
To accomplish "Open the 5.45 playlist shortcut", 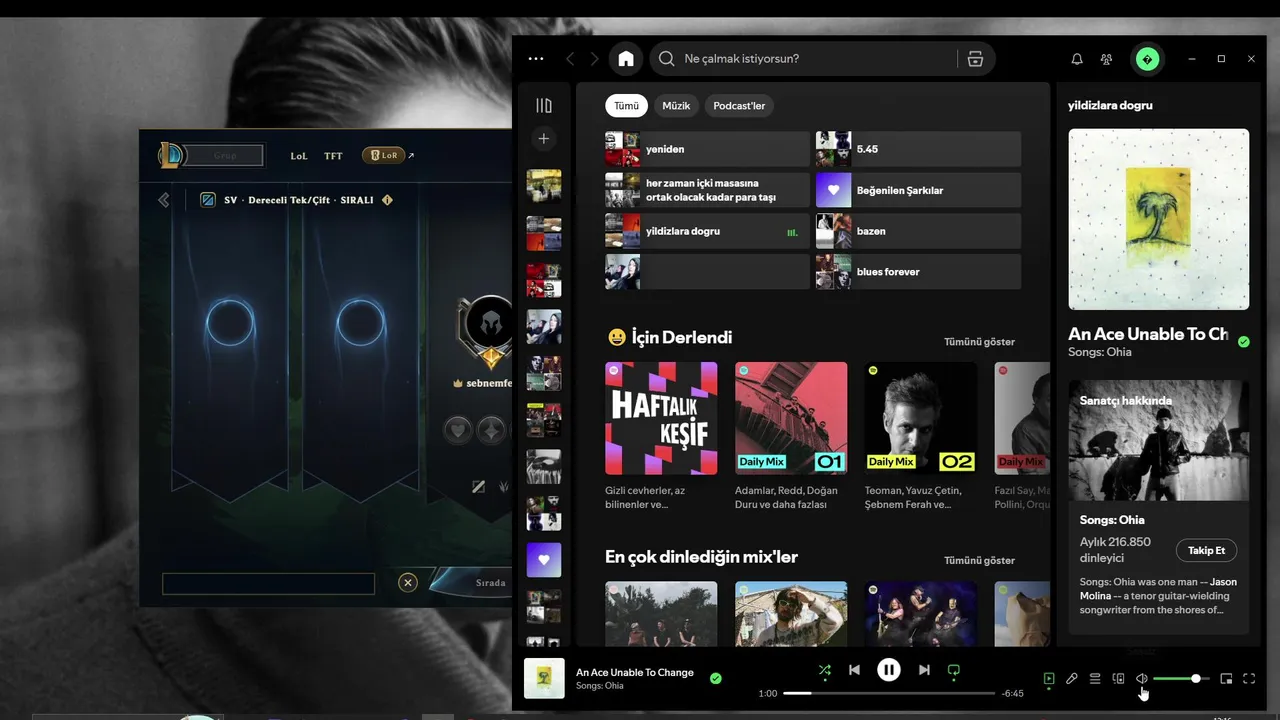I will (918, 149).
